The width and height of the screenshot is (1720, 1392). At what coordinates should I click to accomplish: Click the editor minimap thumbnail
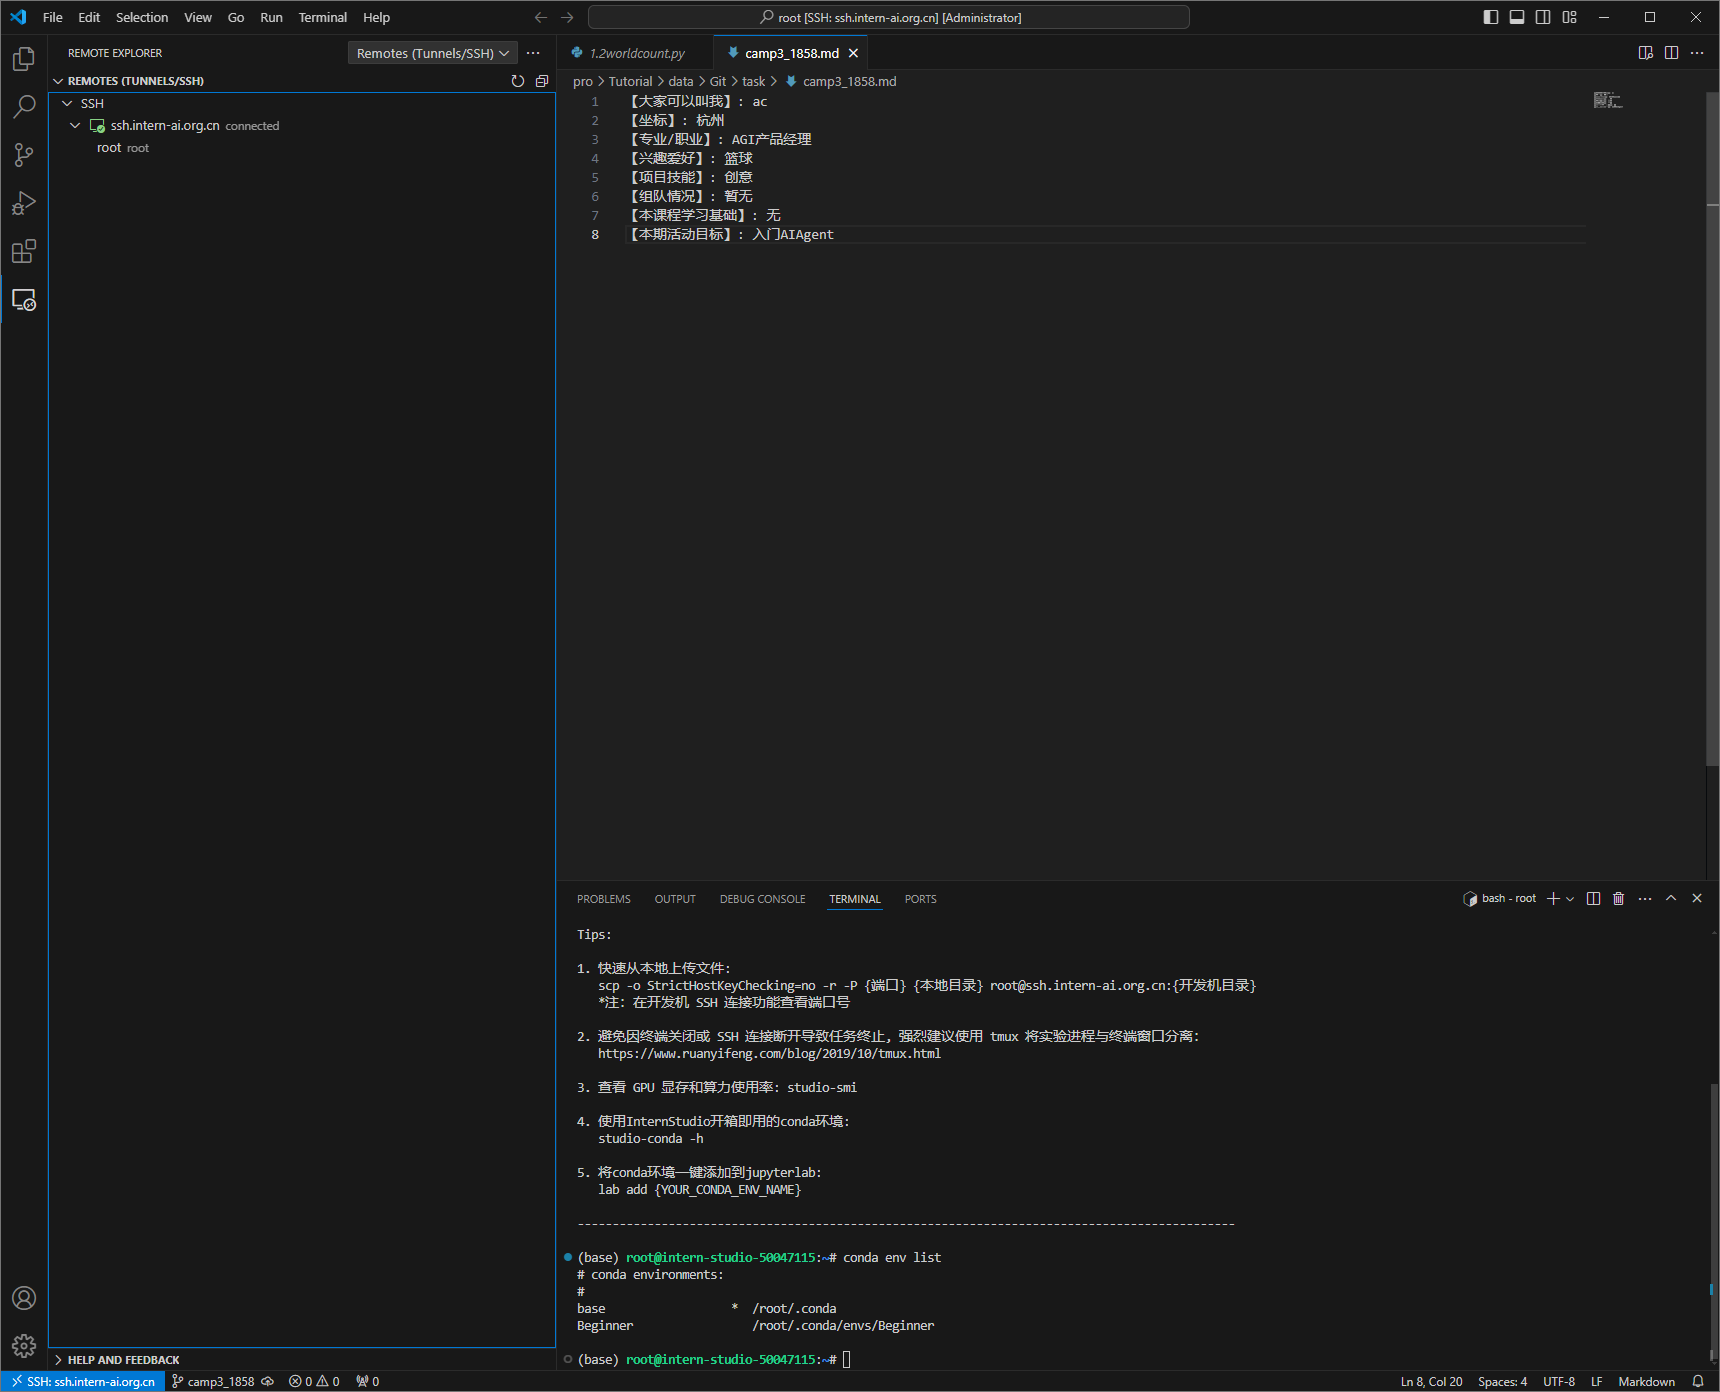click(1608, 100)
